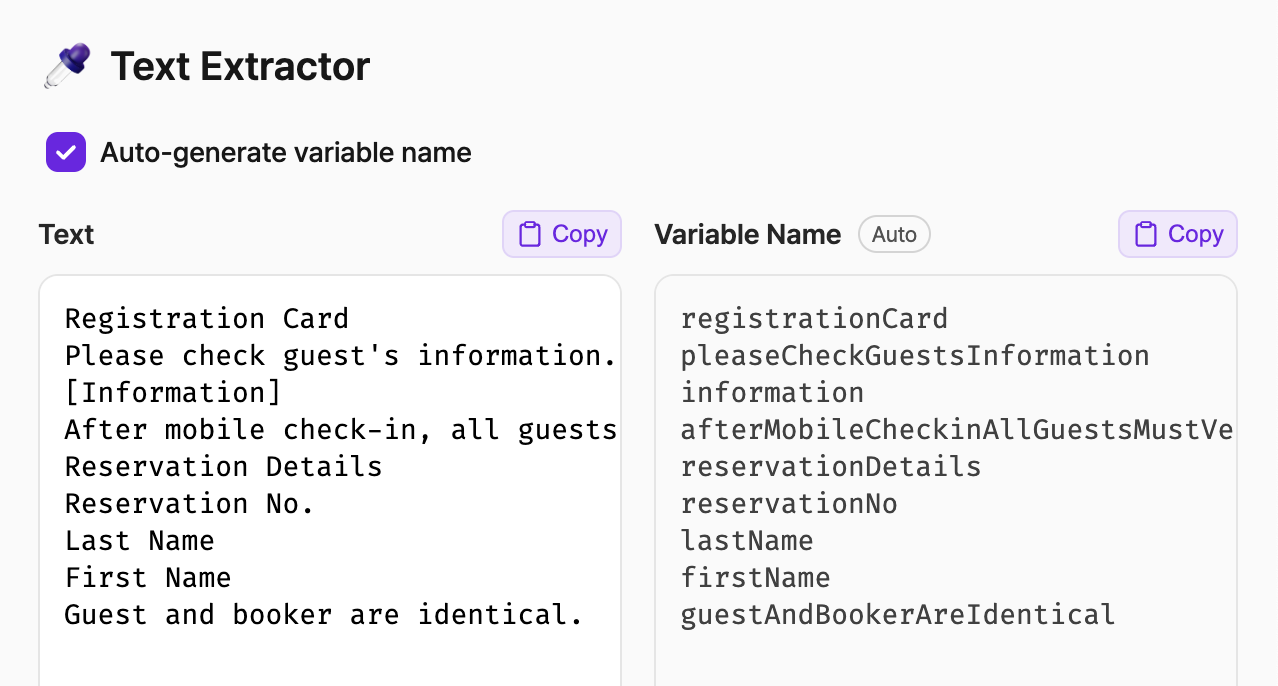Screen dimensions: 1278x686
Task: Click the "Registration Card" text line
Action: 207,319
